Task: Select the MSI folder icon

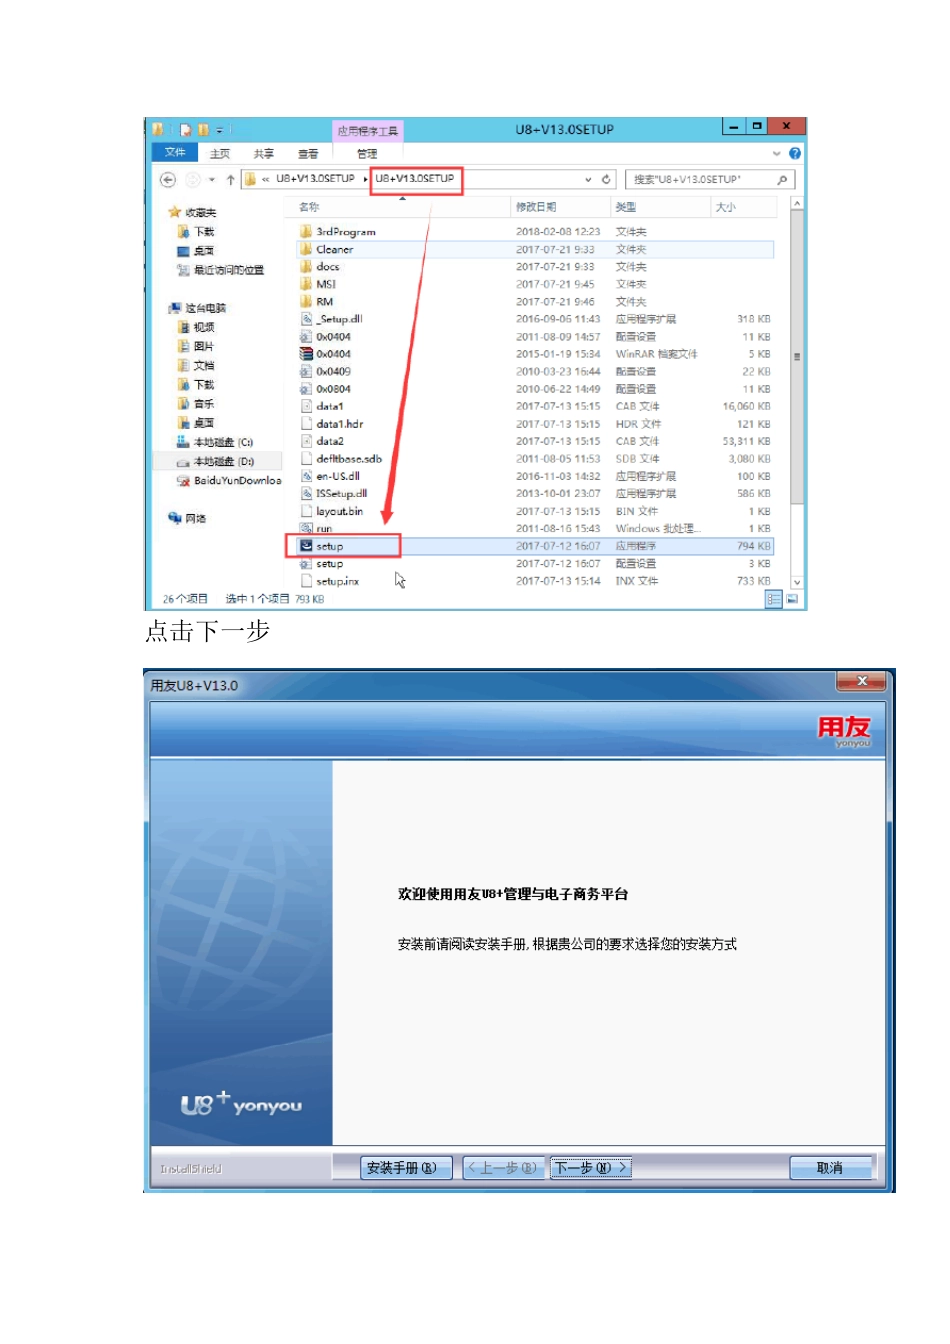Action: click(306, 284)
